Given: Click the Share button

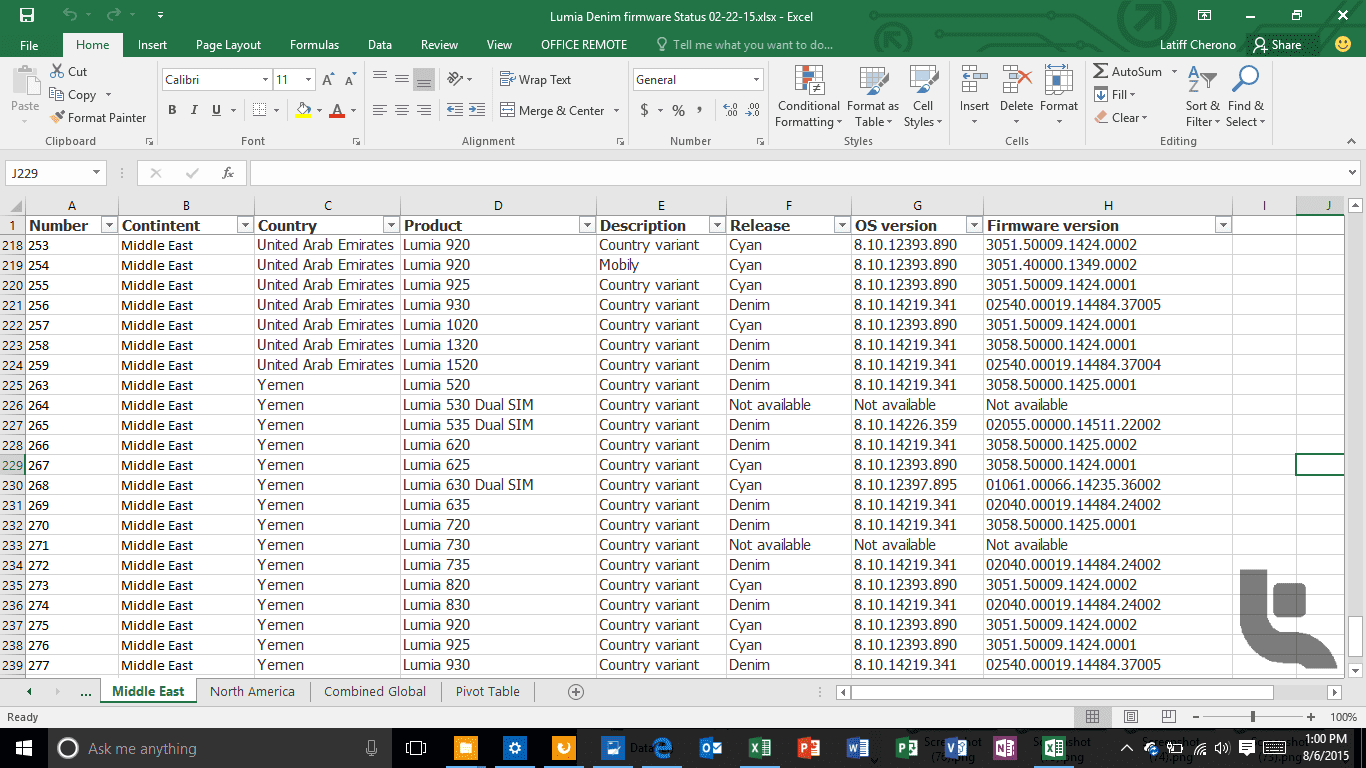Looking at the screenshot, I should coord(1277,45).
